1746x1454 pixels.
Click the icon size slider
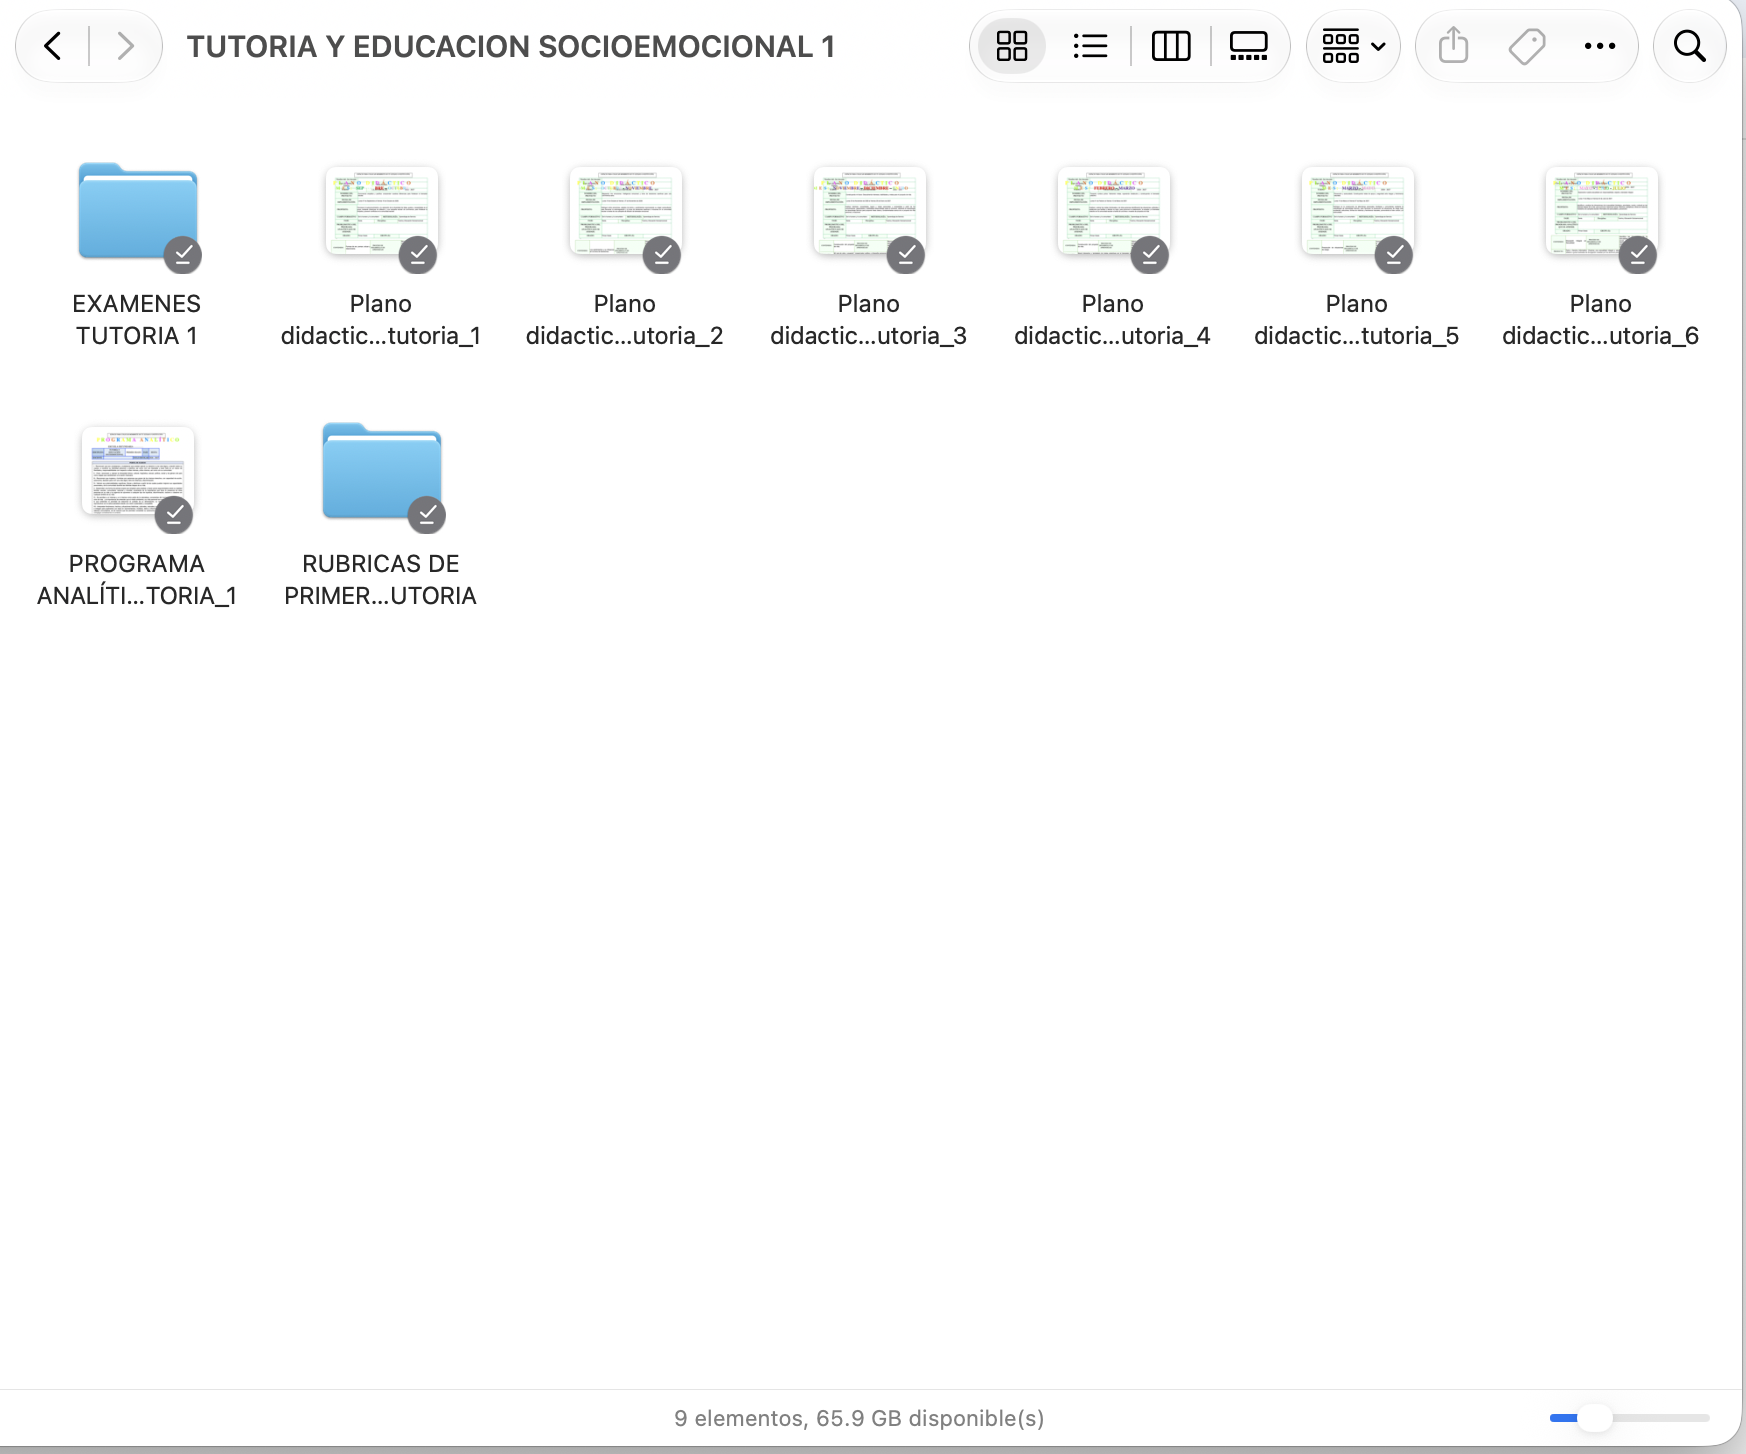coord(1629,1418)
